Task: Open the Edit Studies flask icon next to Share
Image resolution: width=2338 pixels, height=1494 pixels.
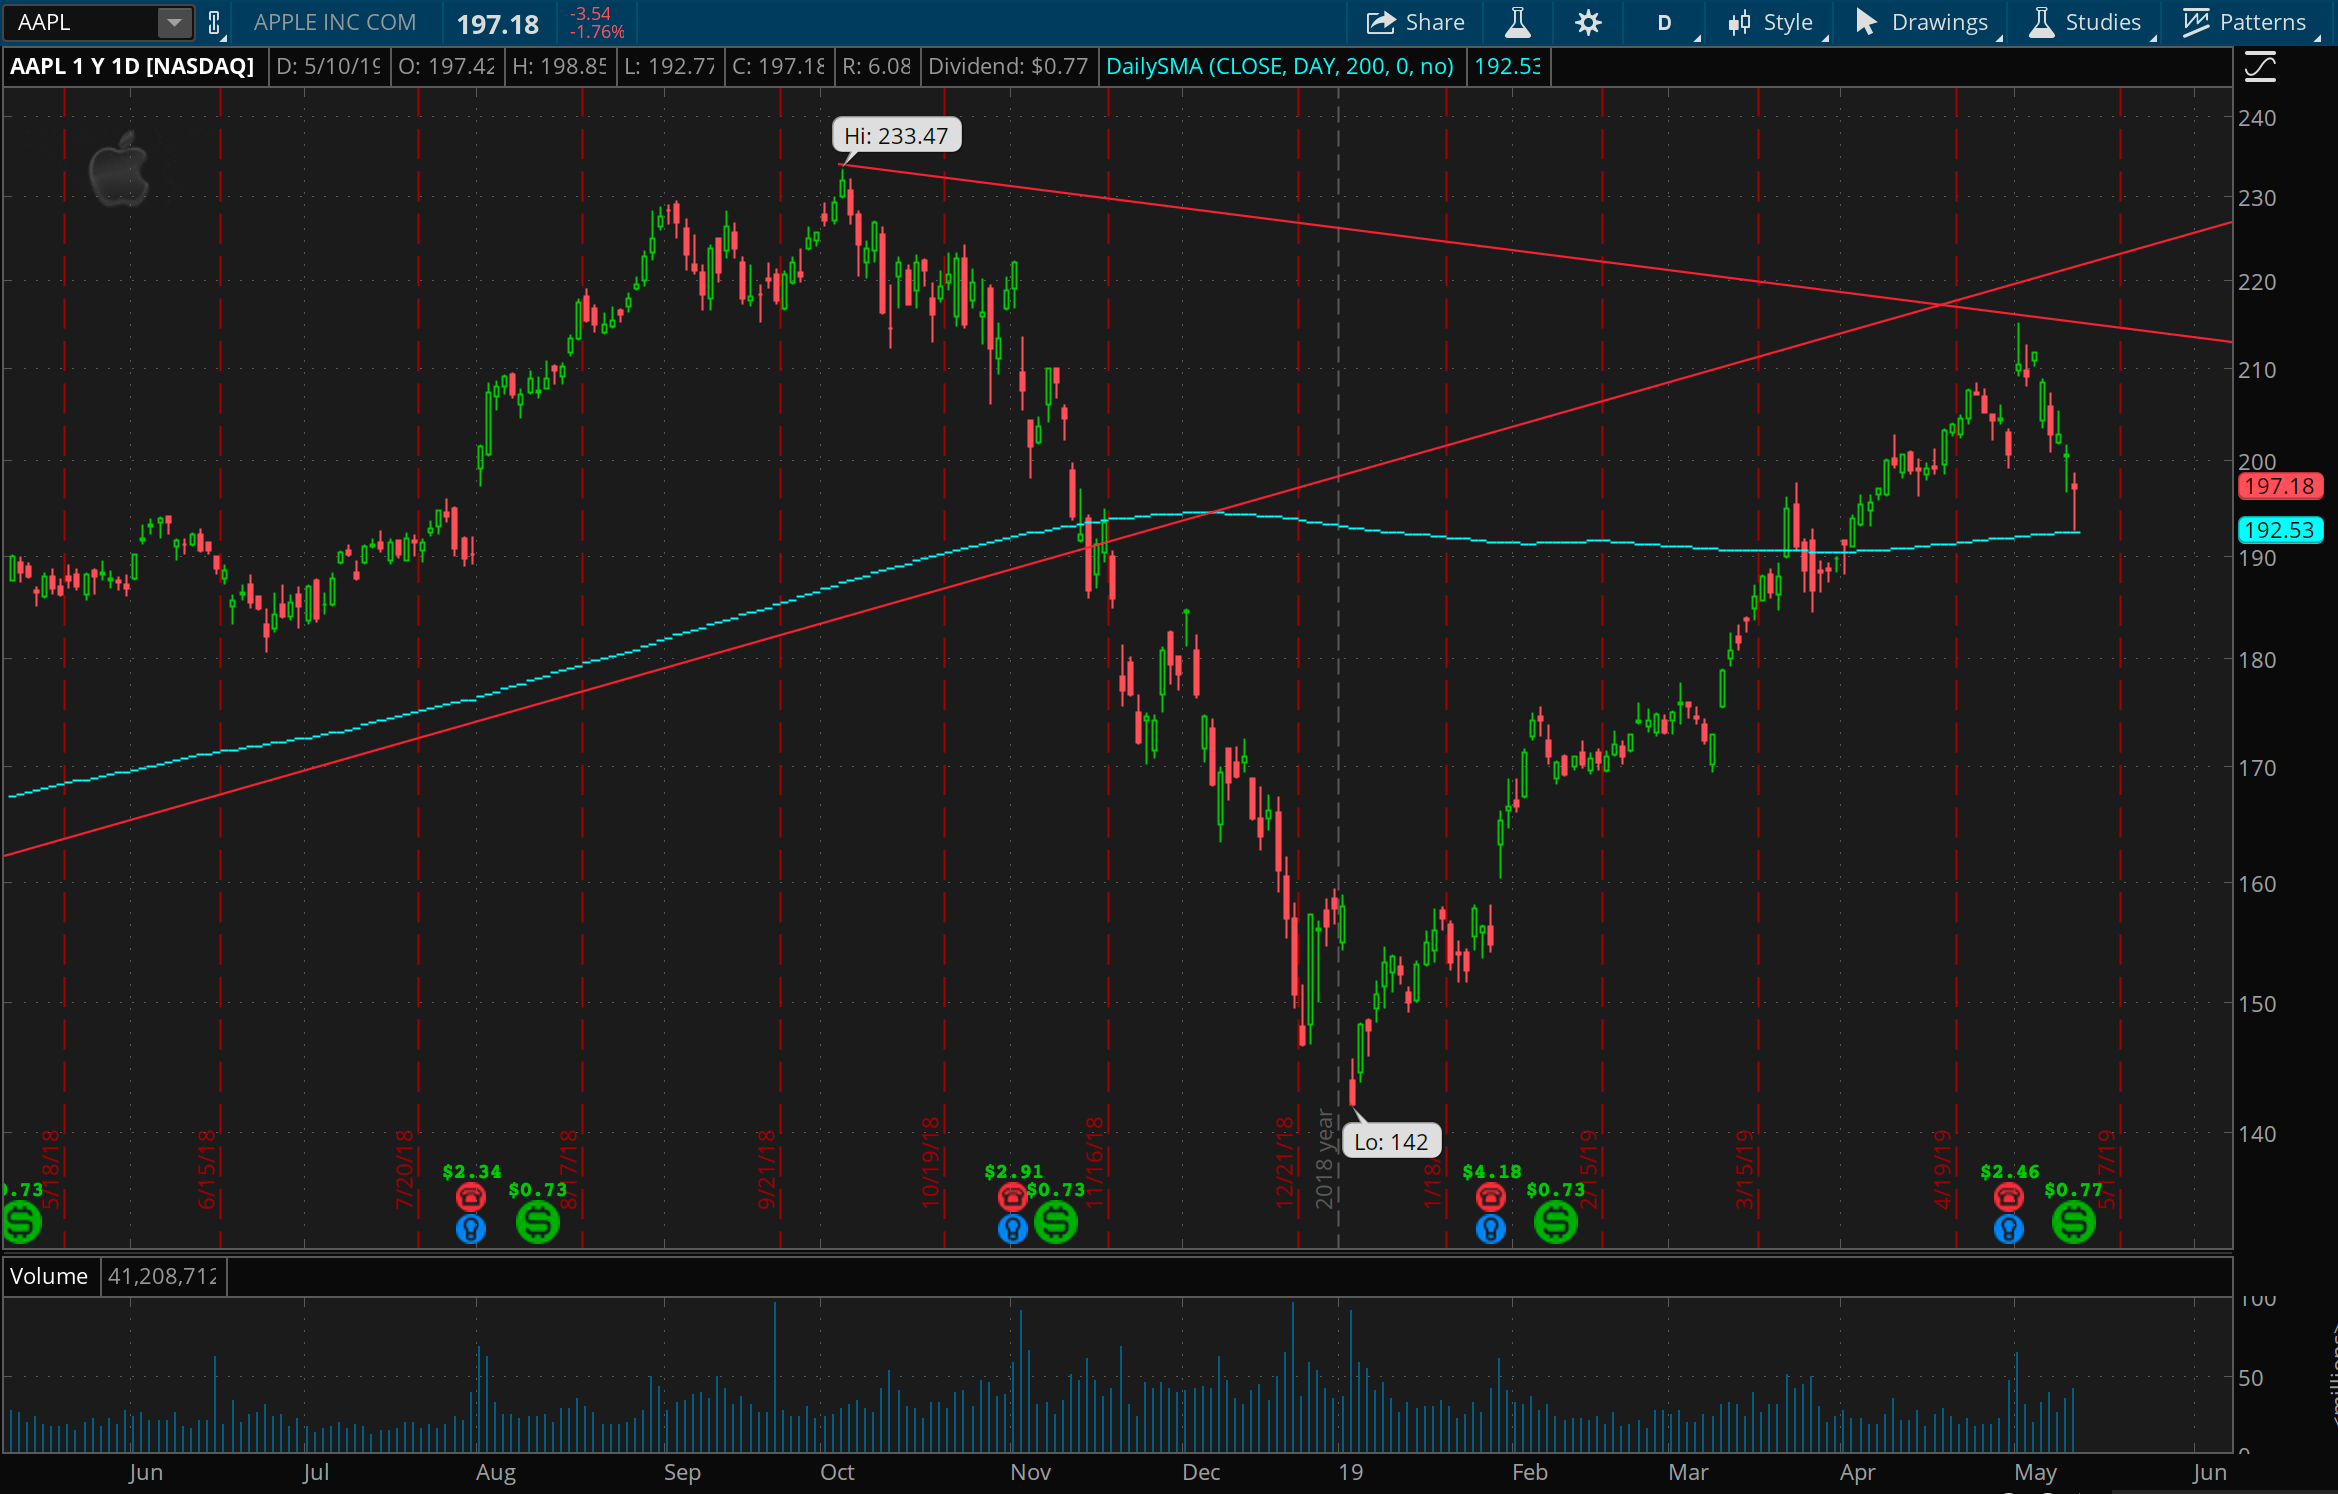Action: click(1517, 22)
